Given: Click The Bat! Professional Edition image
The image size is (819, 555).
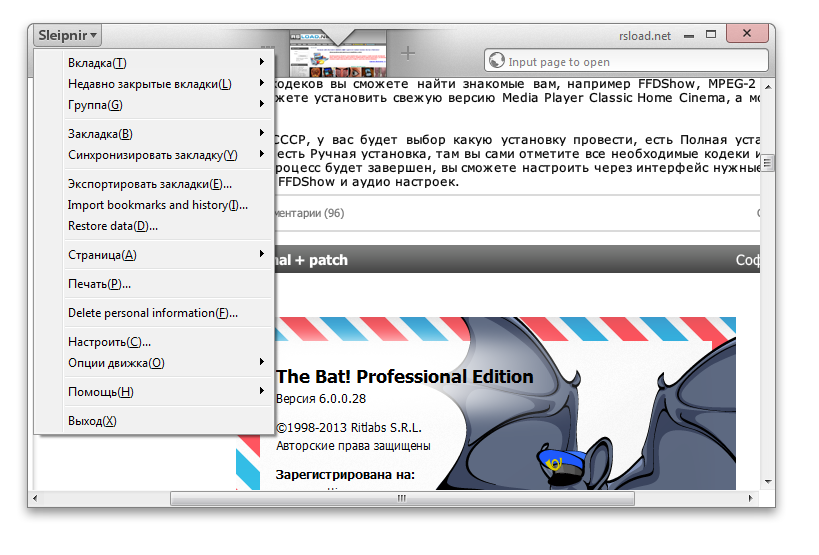Looking at the screenshot, I should [486, 403].
